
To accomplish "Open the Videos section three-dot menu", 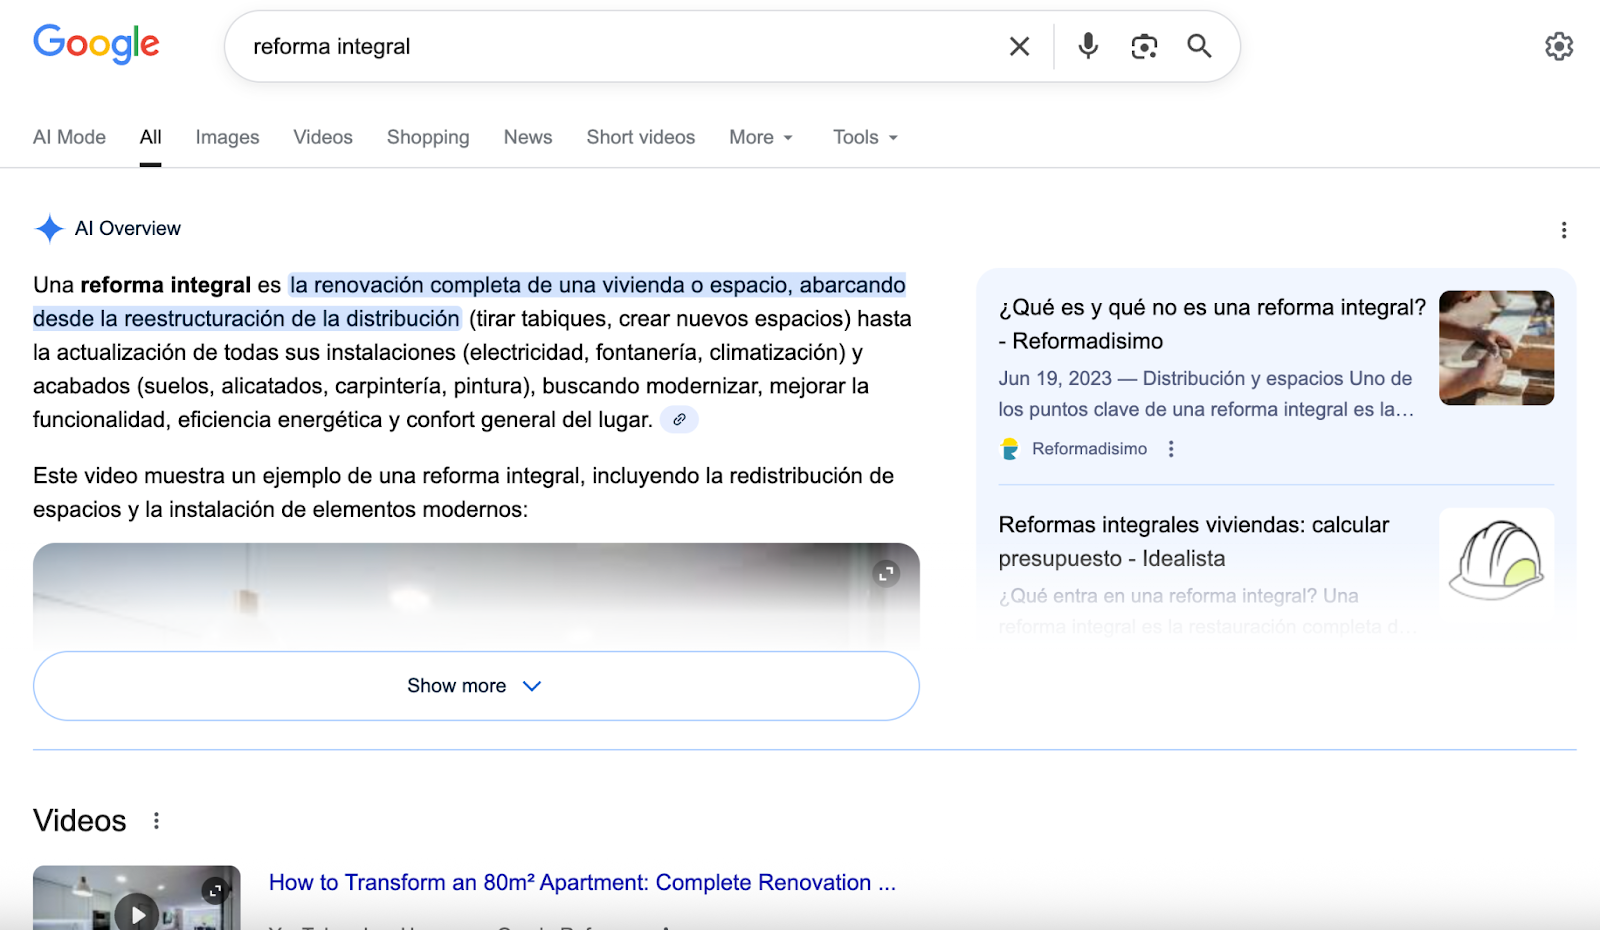I will (x=156, y=820).
